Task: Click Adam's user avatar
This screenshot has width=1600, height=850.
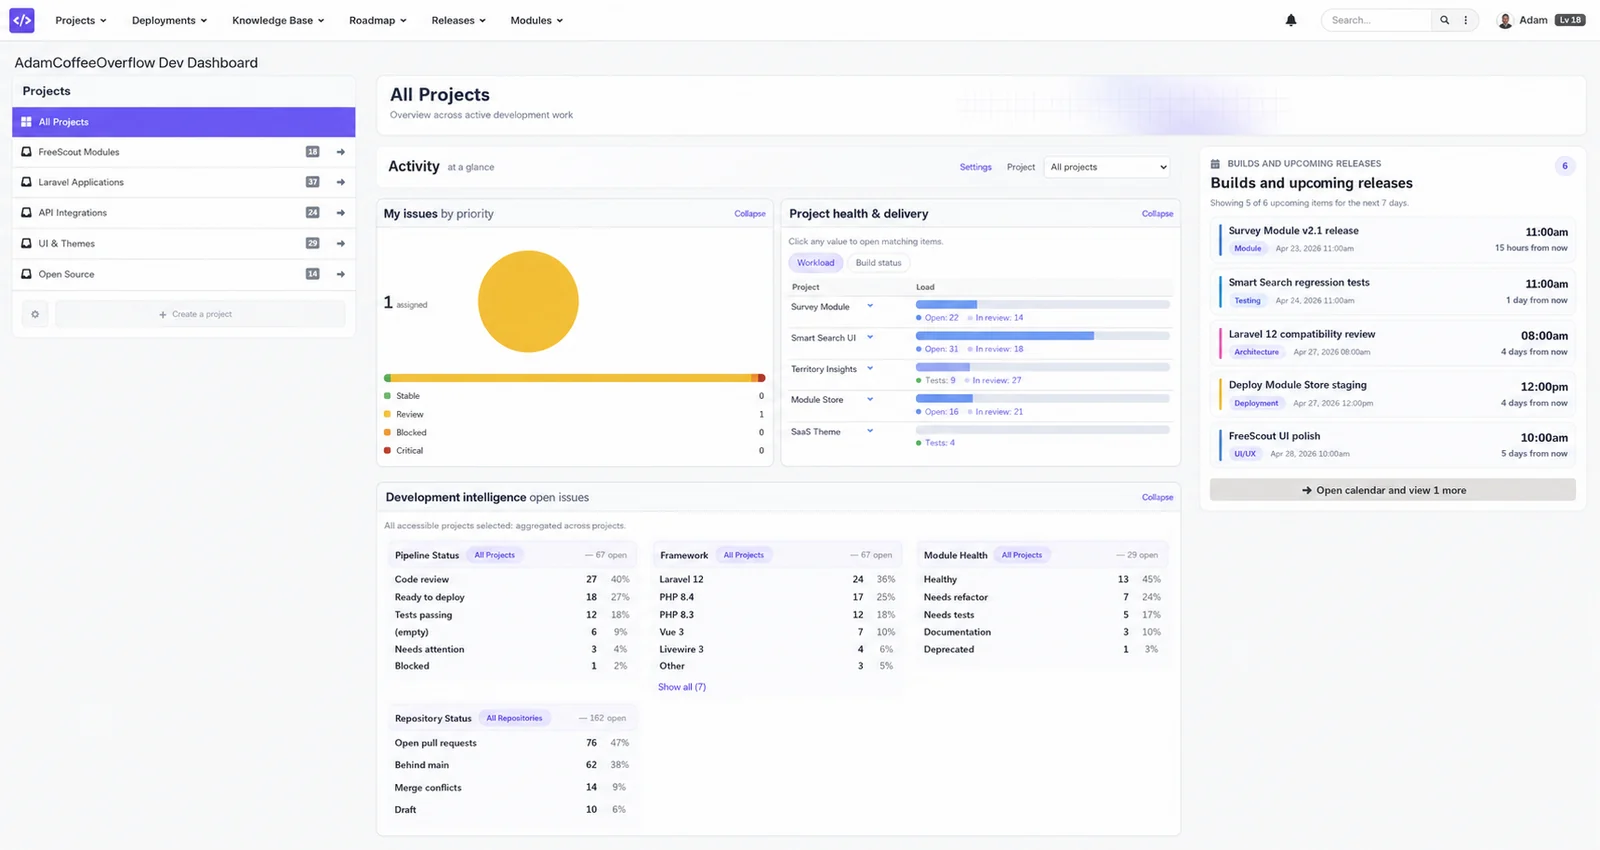Action: coord(1505,20)
